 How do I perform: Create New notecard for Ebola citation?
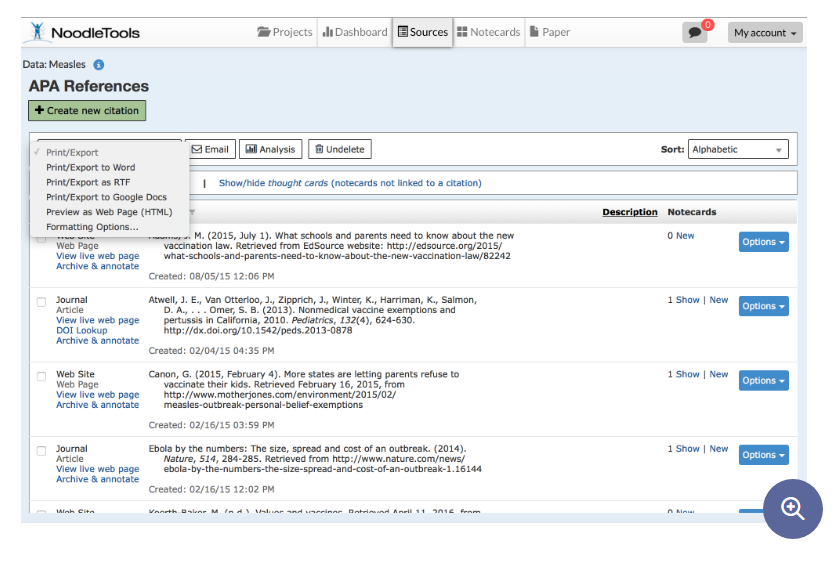[719, 448]
